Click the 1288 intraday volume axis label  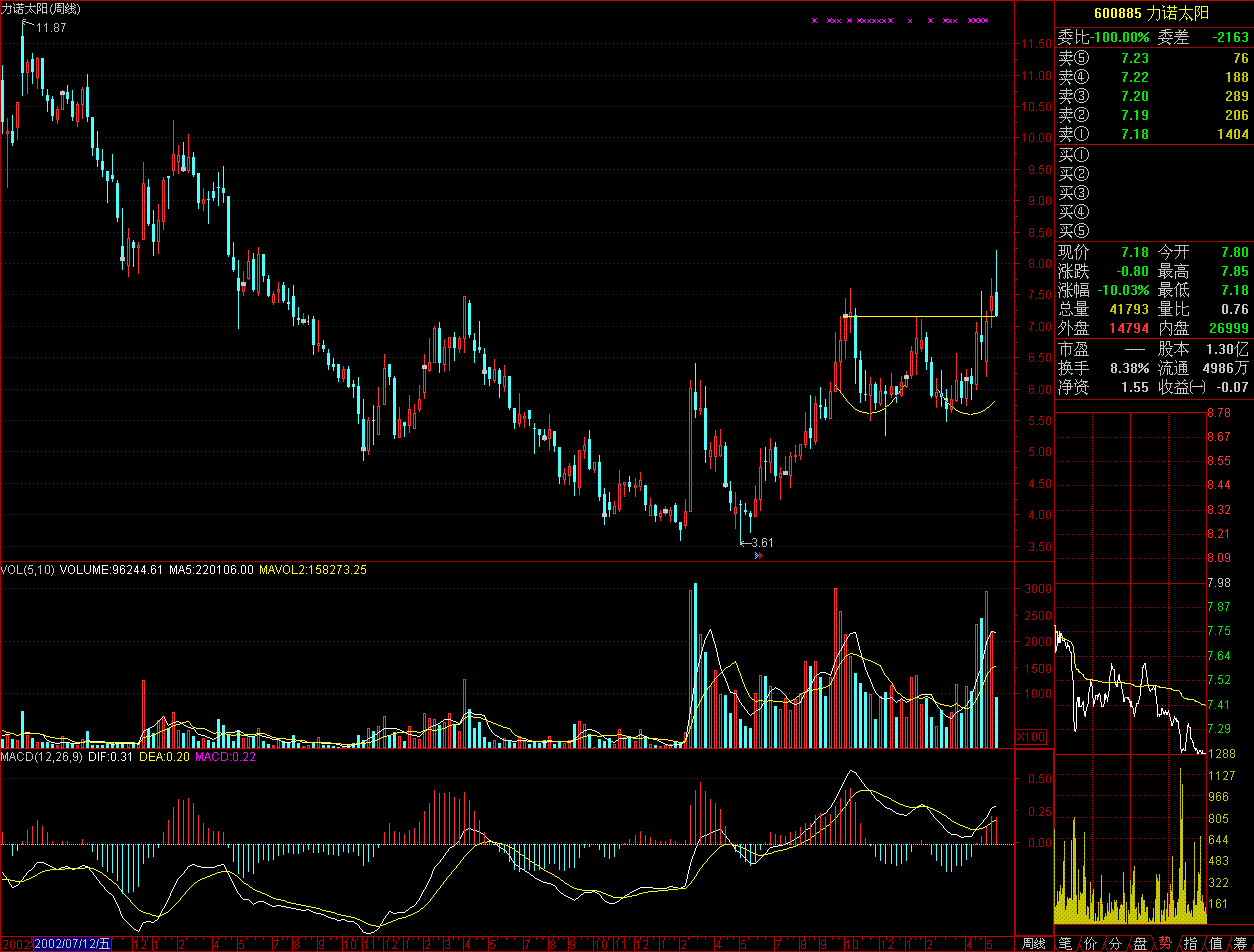point(1220,754)
